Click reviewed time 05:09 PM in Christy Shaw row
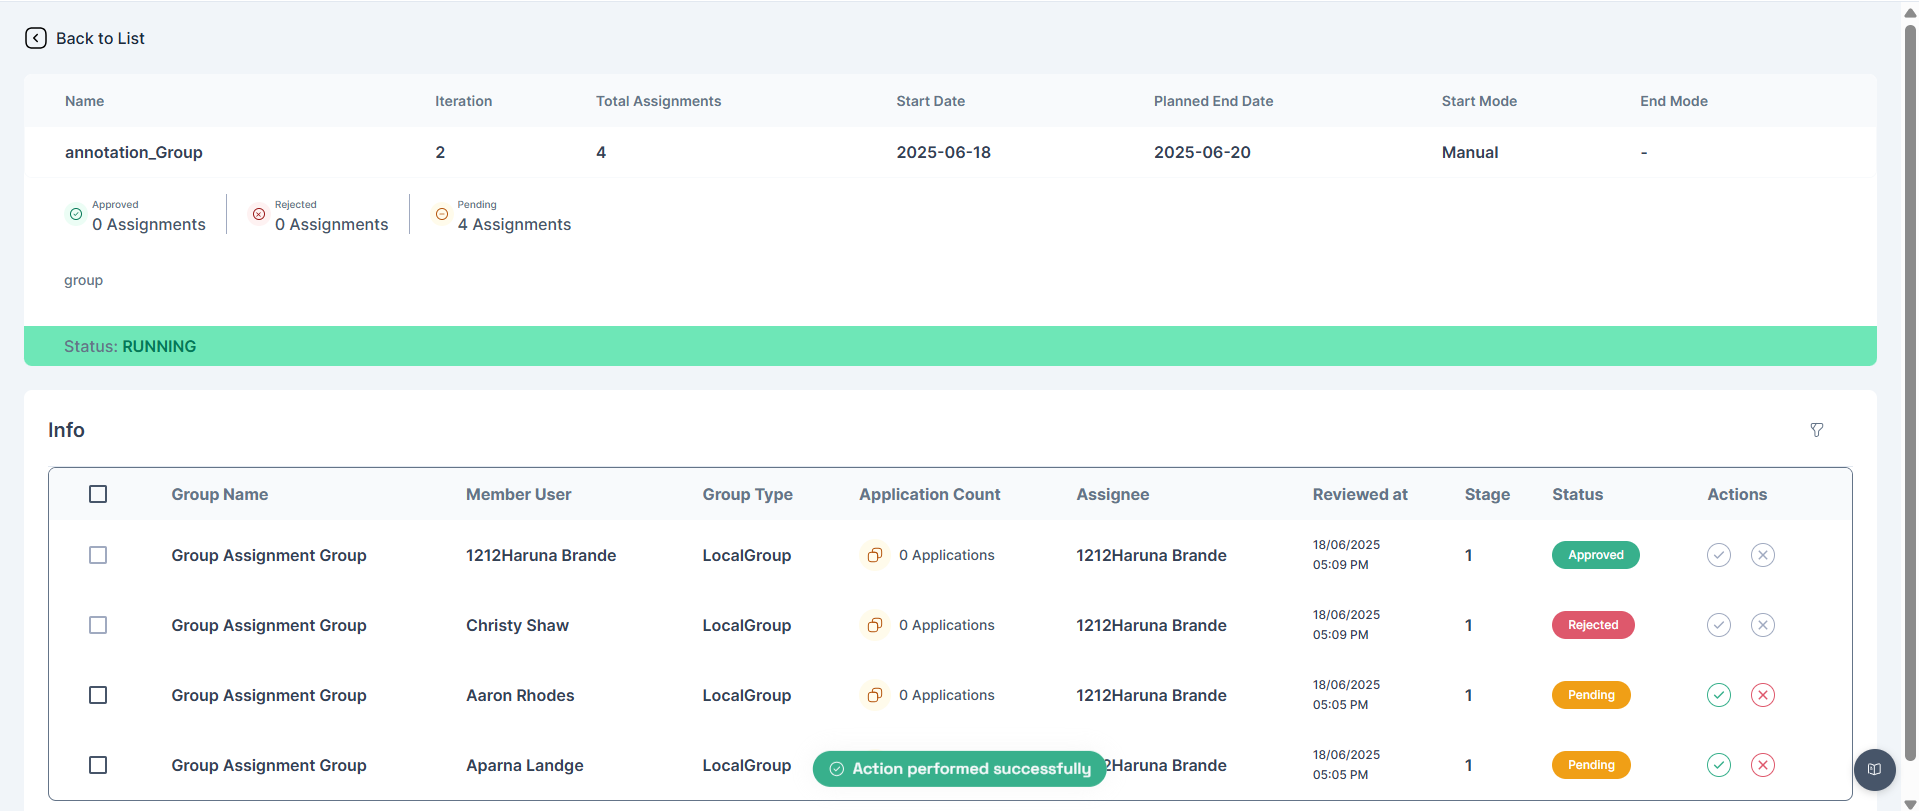Screen dimensions: 1919x811 1340,635
